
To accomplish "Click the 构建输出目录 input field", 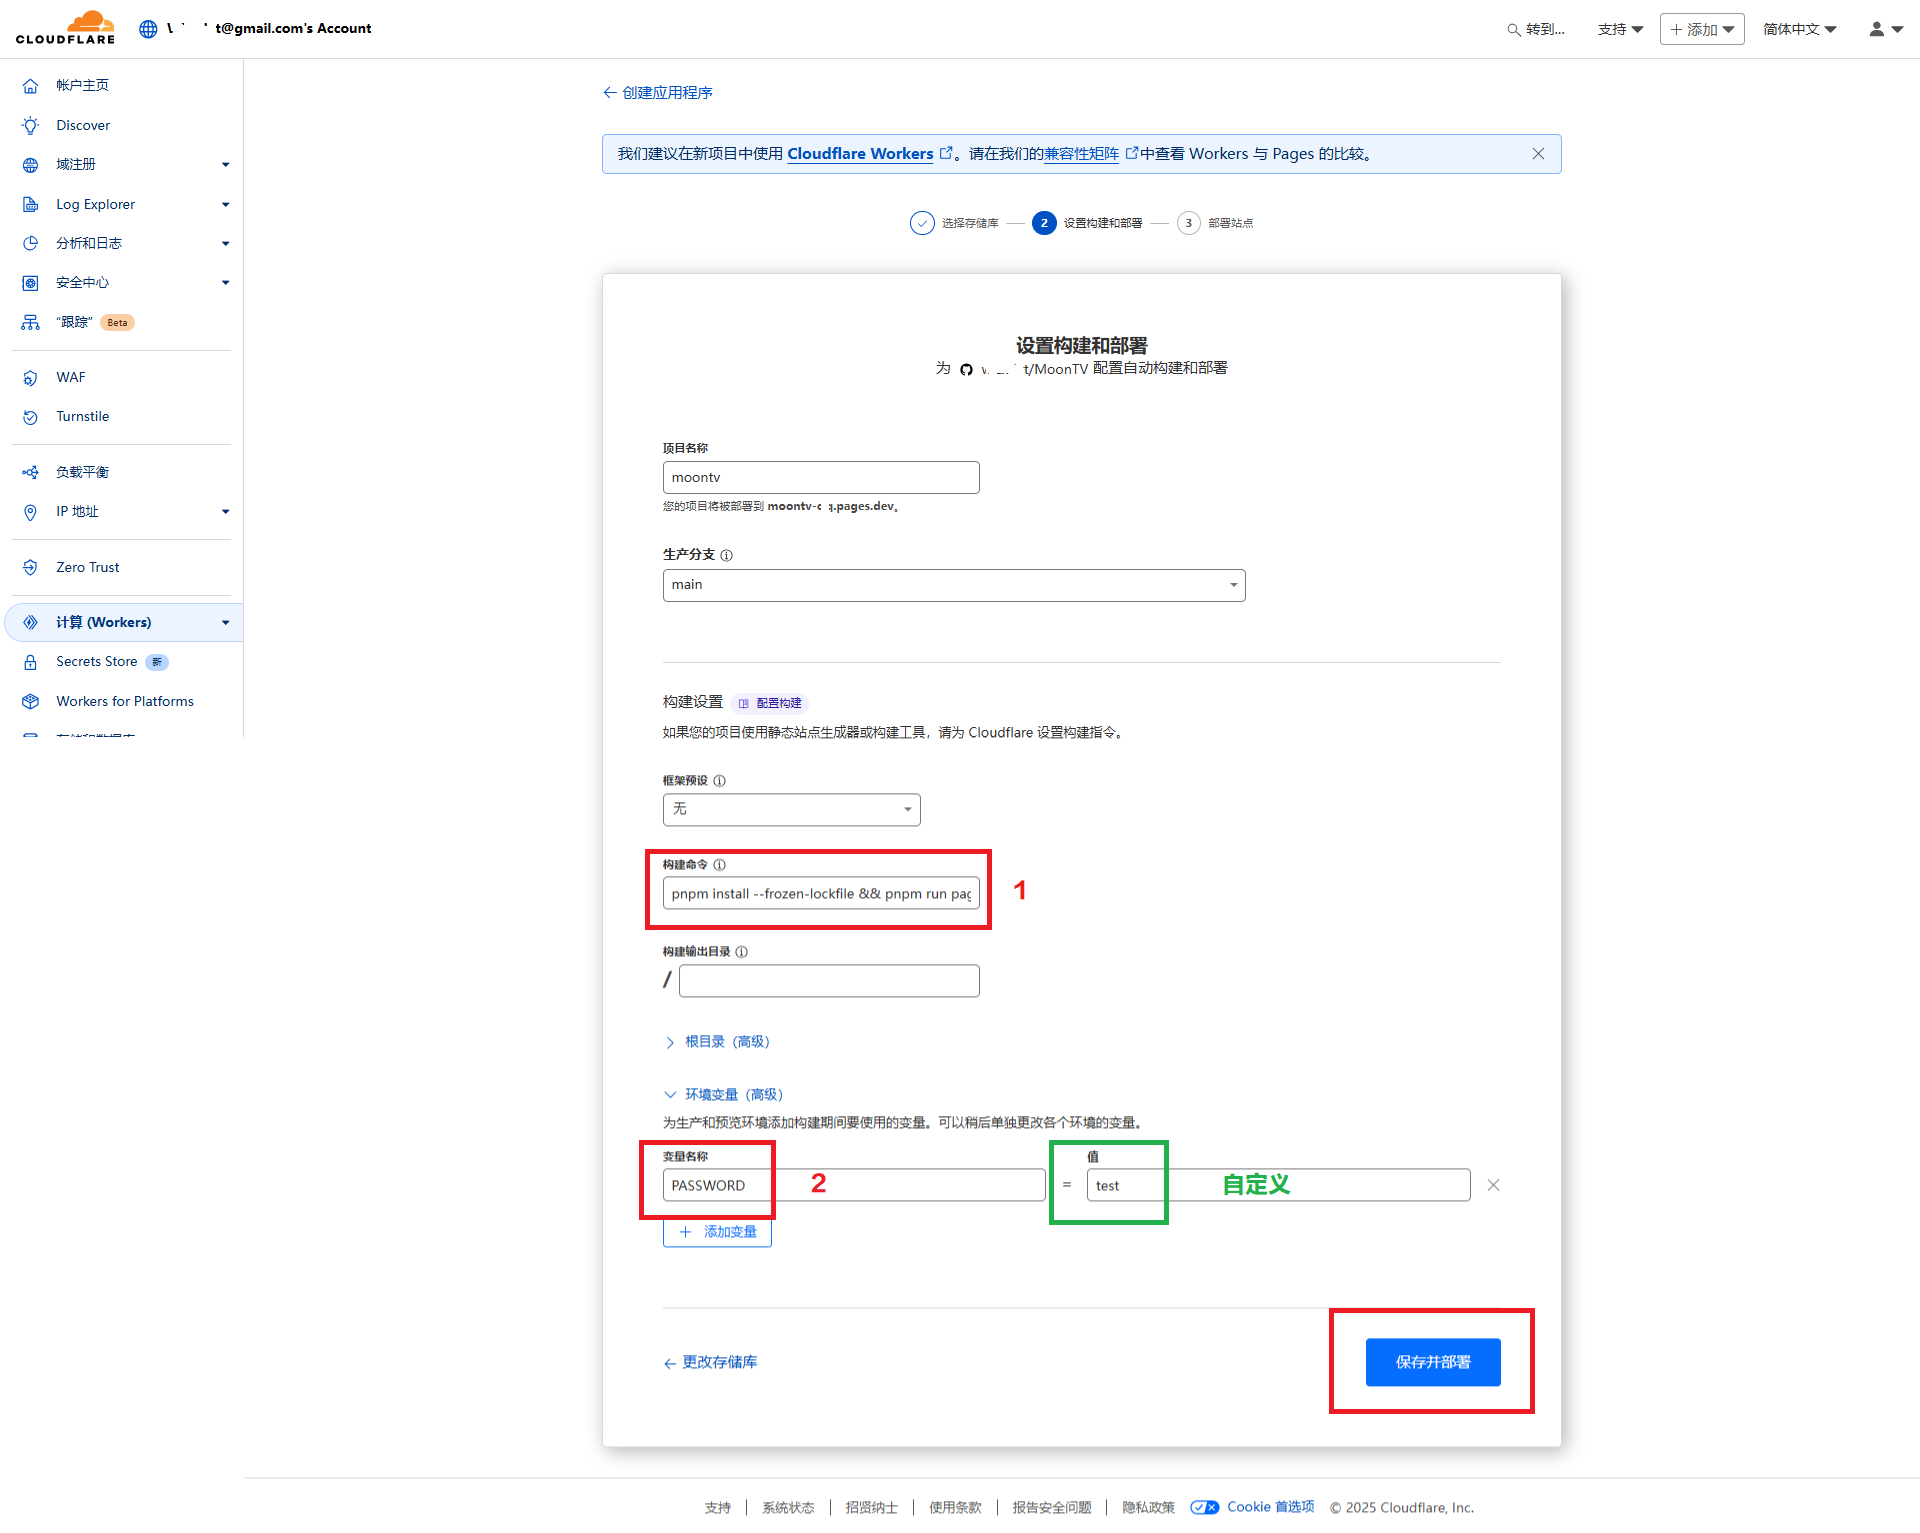I will [x=828, y=981].
